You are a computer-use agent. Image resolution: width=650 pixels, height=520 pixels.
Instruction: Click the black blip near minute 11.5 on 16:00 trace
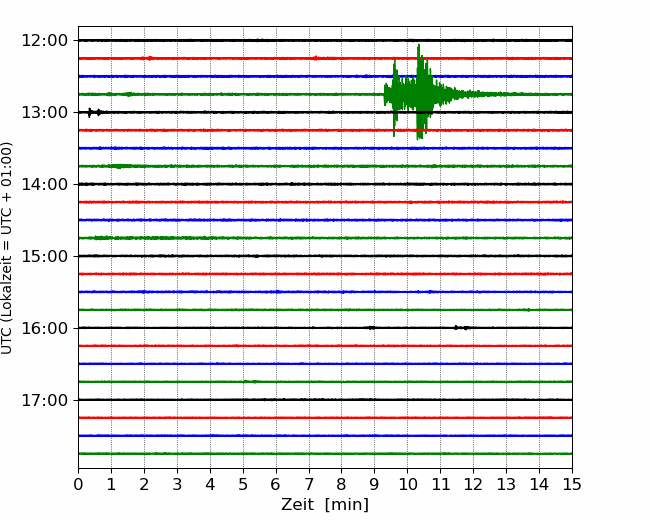point(456,328)
